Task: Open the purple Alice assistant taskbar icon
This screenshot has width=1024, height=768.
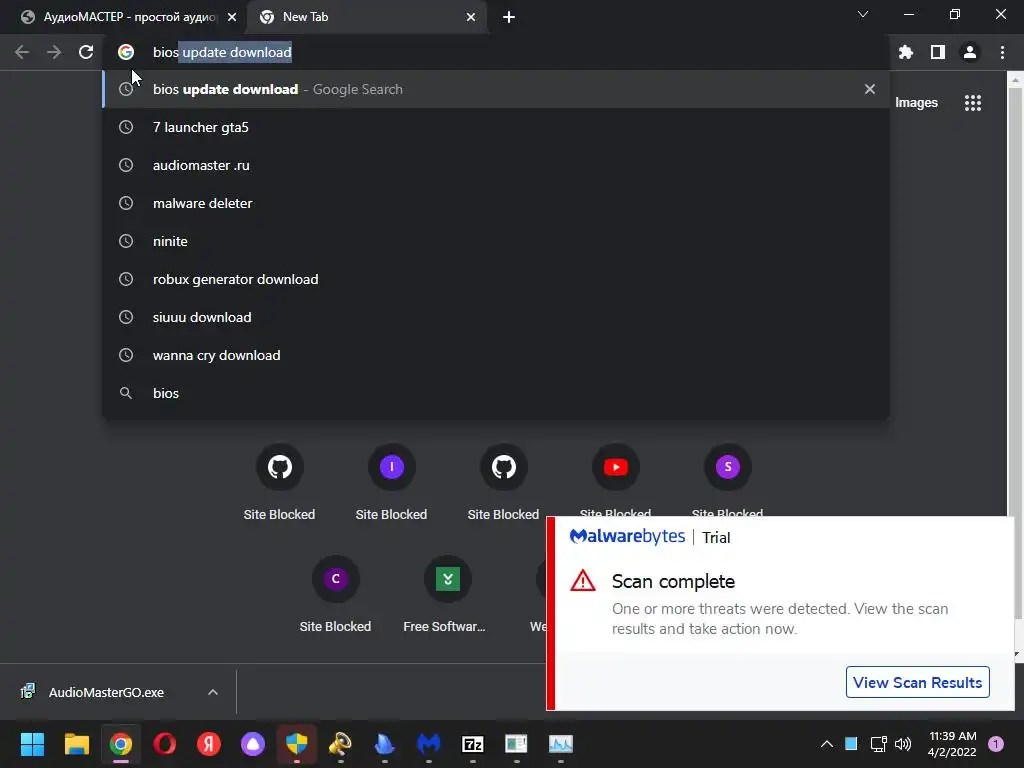Action: point(253,744)
